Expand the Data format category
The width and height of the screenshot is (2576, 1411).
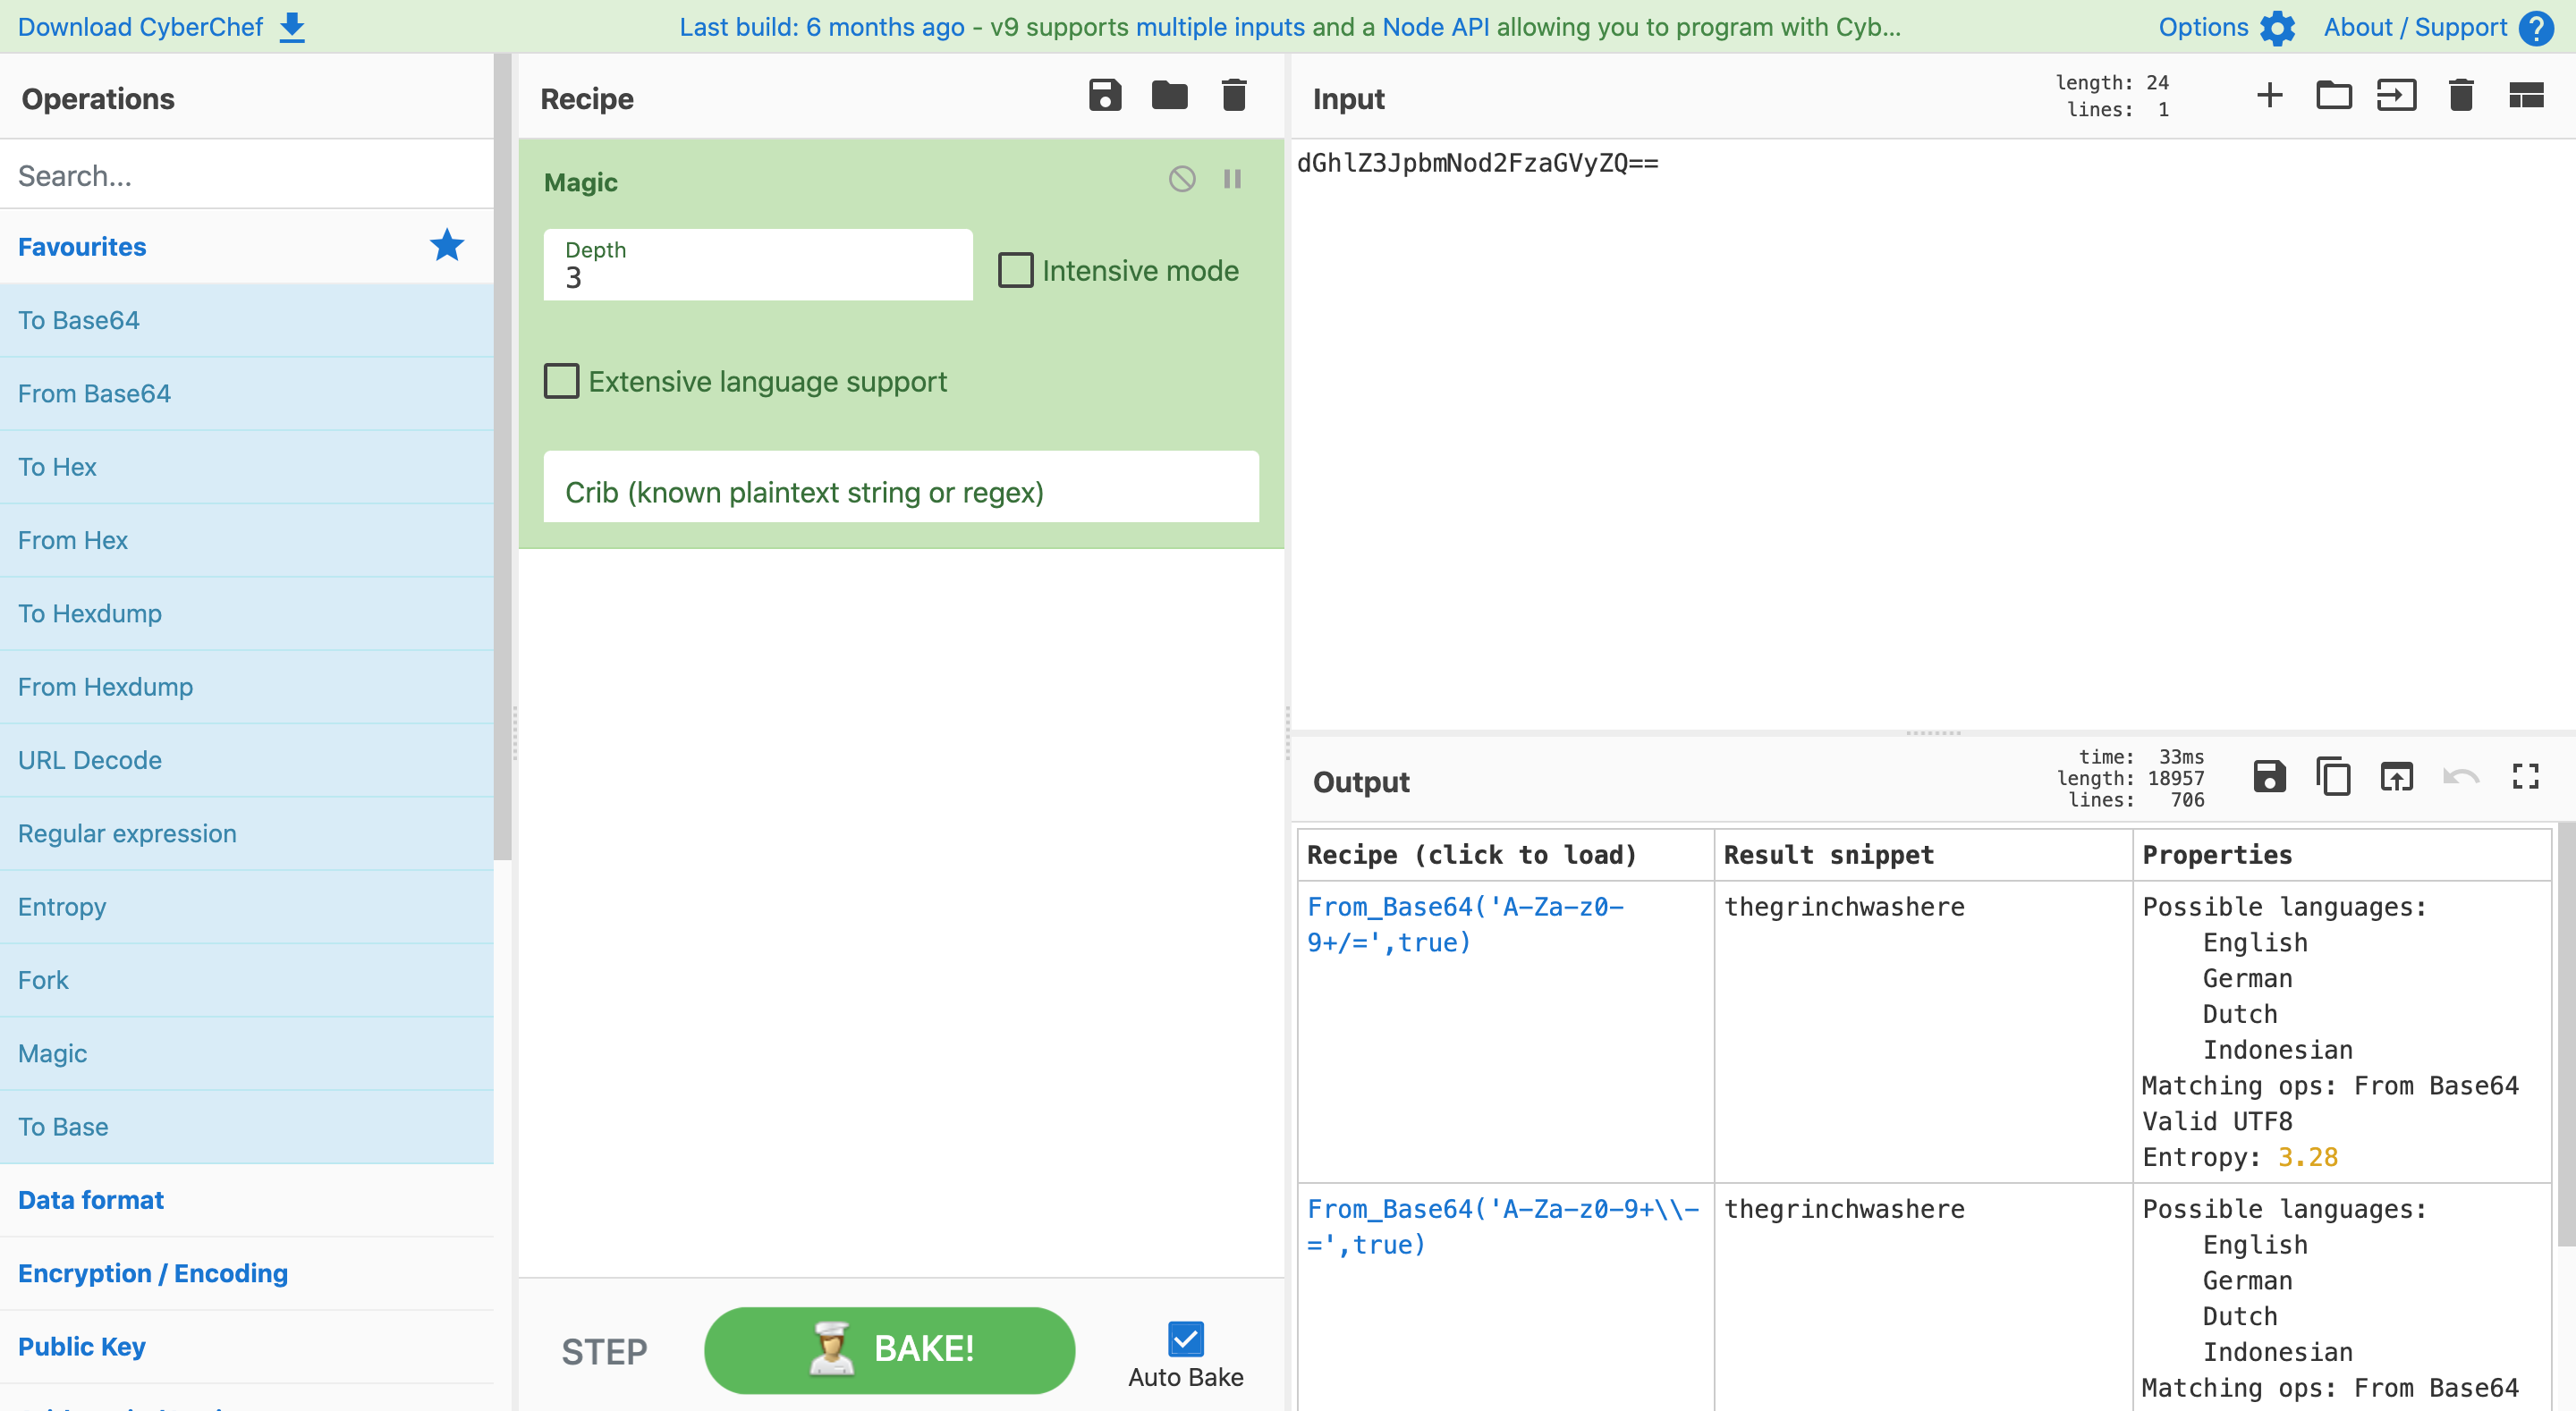(x=90, y=1200)
